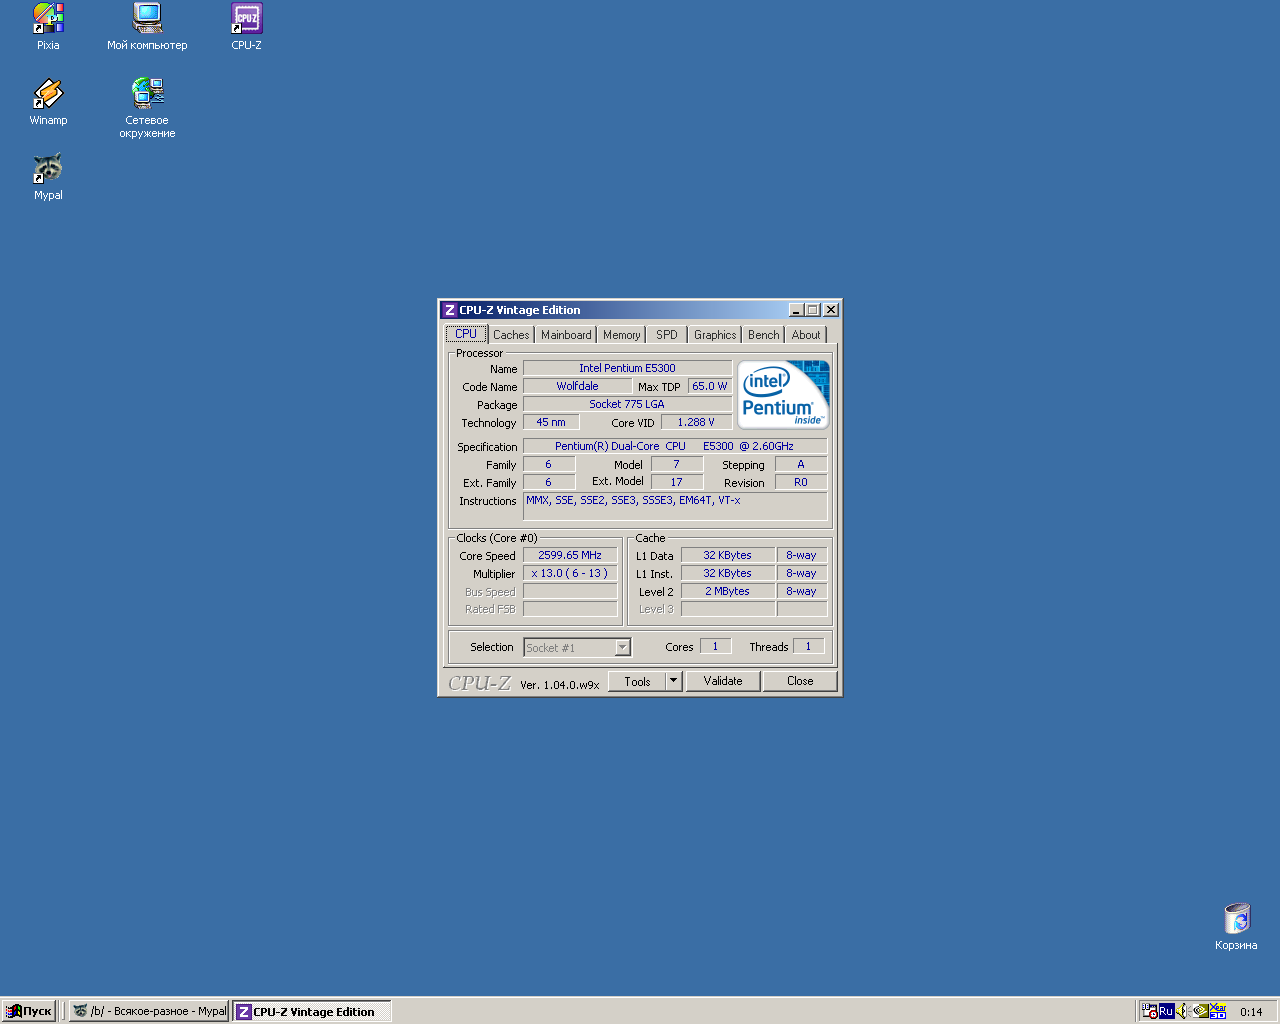Expand the Tools dropdown arrow
Image resolution: width=1280 pixels, height=1024 pixels.
(x=671, y=681)
